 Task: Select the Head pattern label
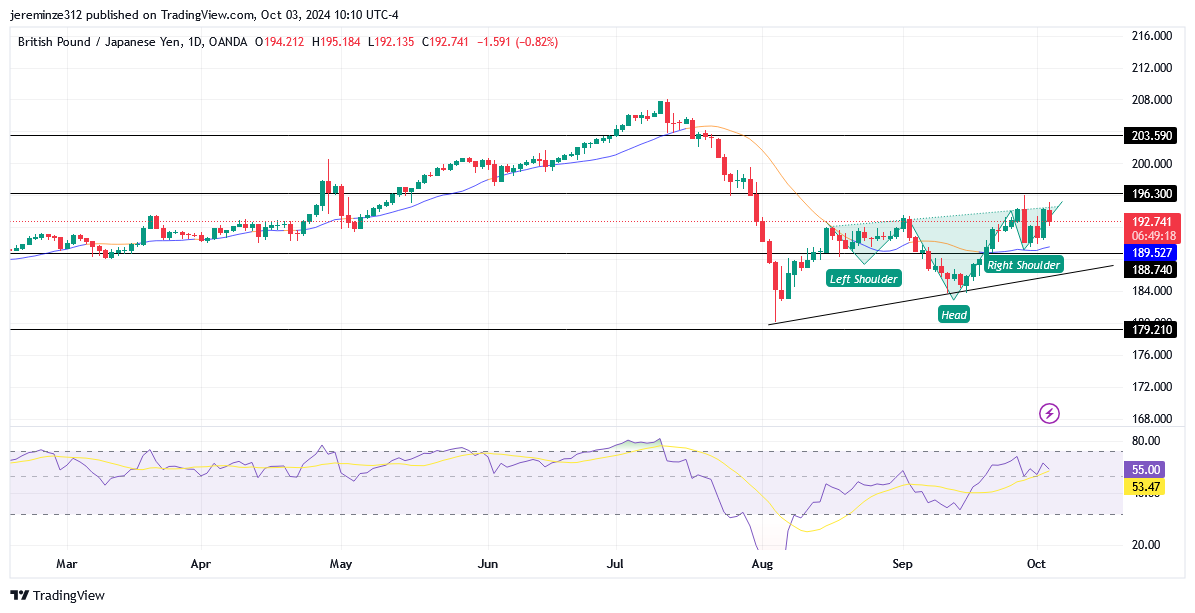[953, 314]
